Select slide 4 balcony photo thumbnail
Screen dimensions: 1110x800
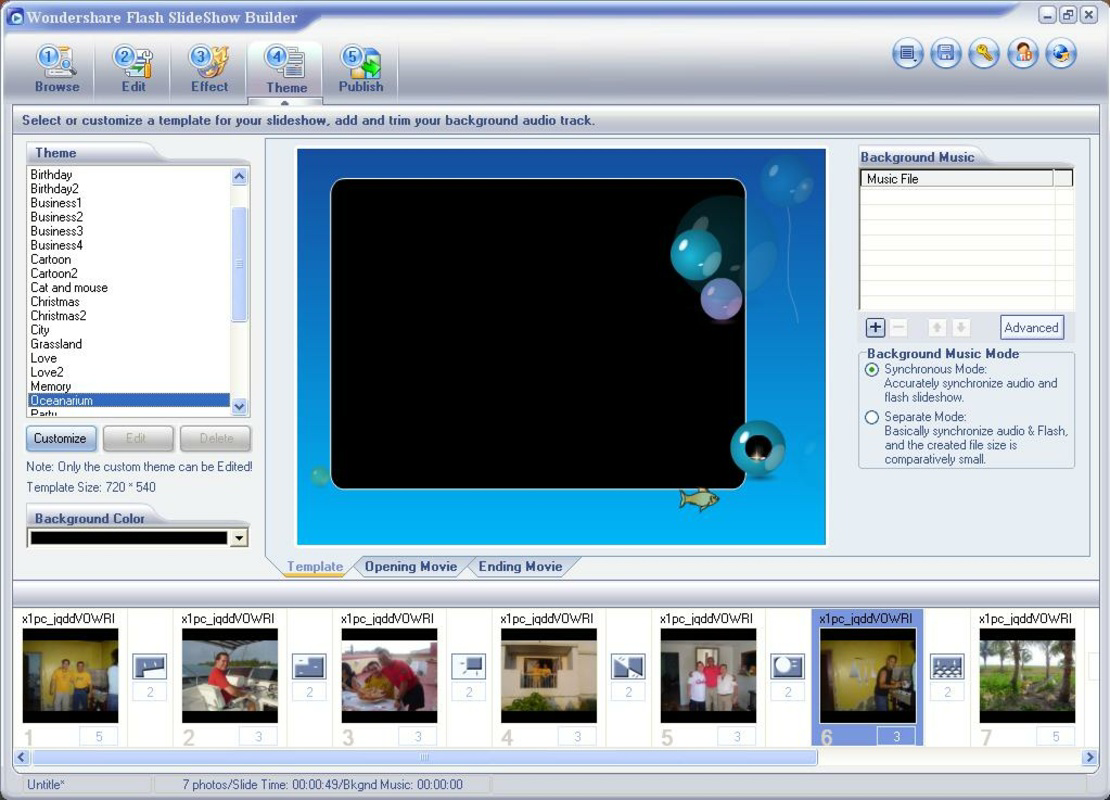coord(549,675)
